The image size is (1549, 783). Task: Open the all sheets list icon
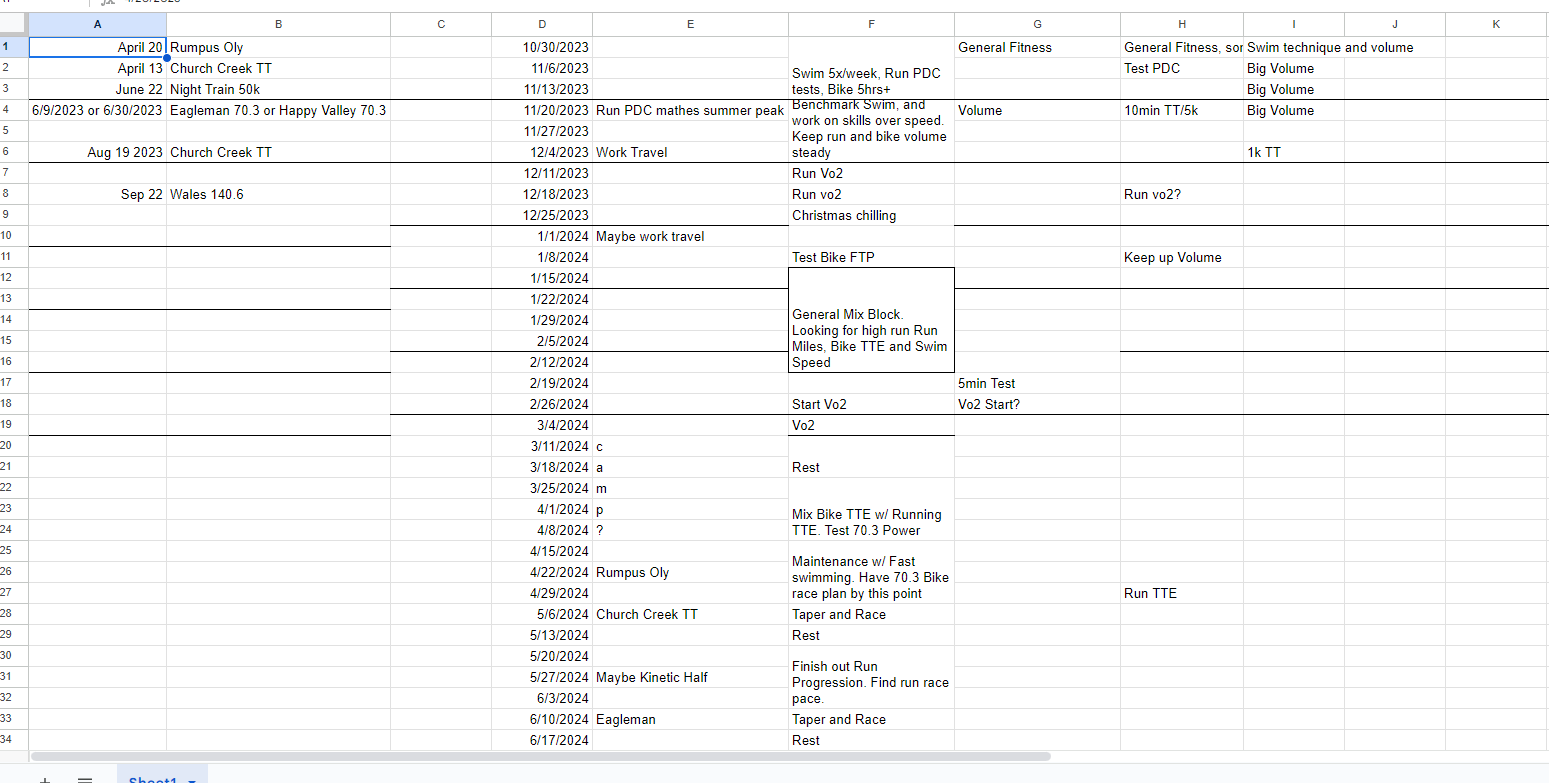85,780
